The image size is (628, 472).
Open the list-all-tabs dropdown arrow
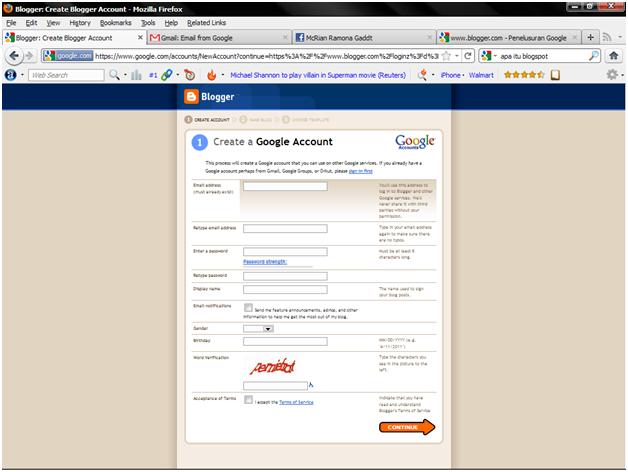(x=620, y=37)
